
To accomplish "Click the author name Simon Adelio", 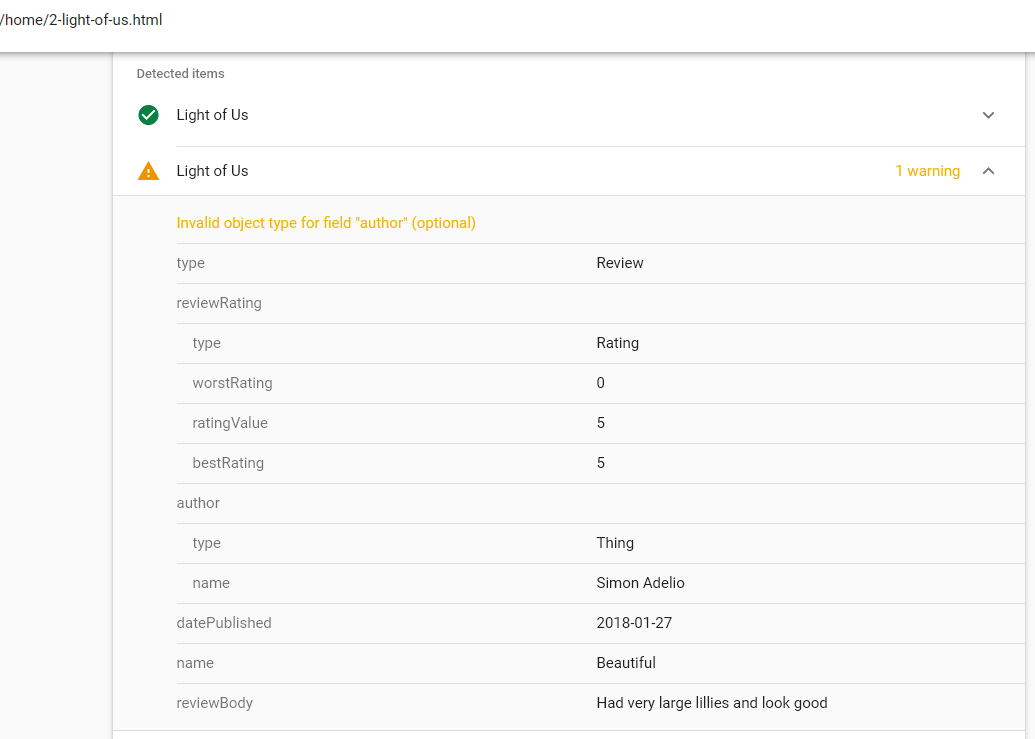I will pyautogui.click(x=640, y=583).
